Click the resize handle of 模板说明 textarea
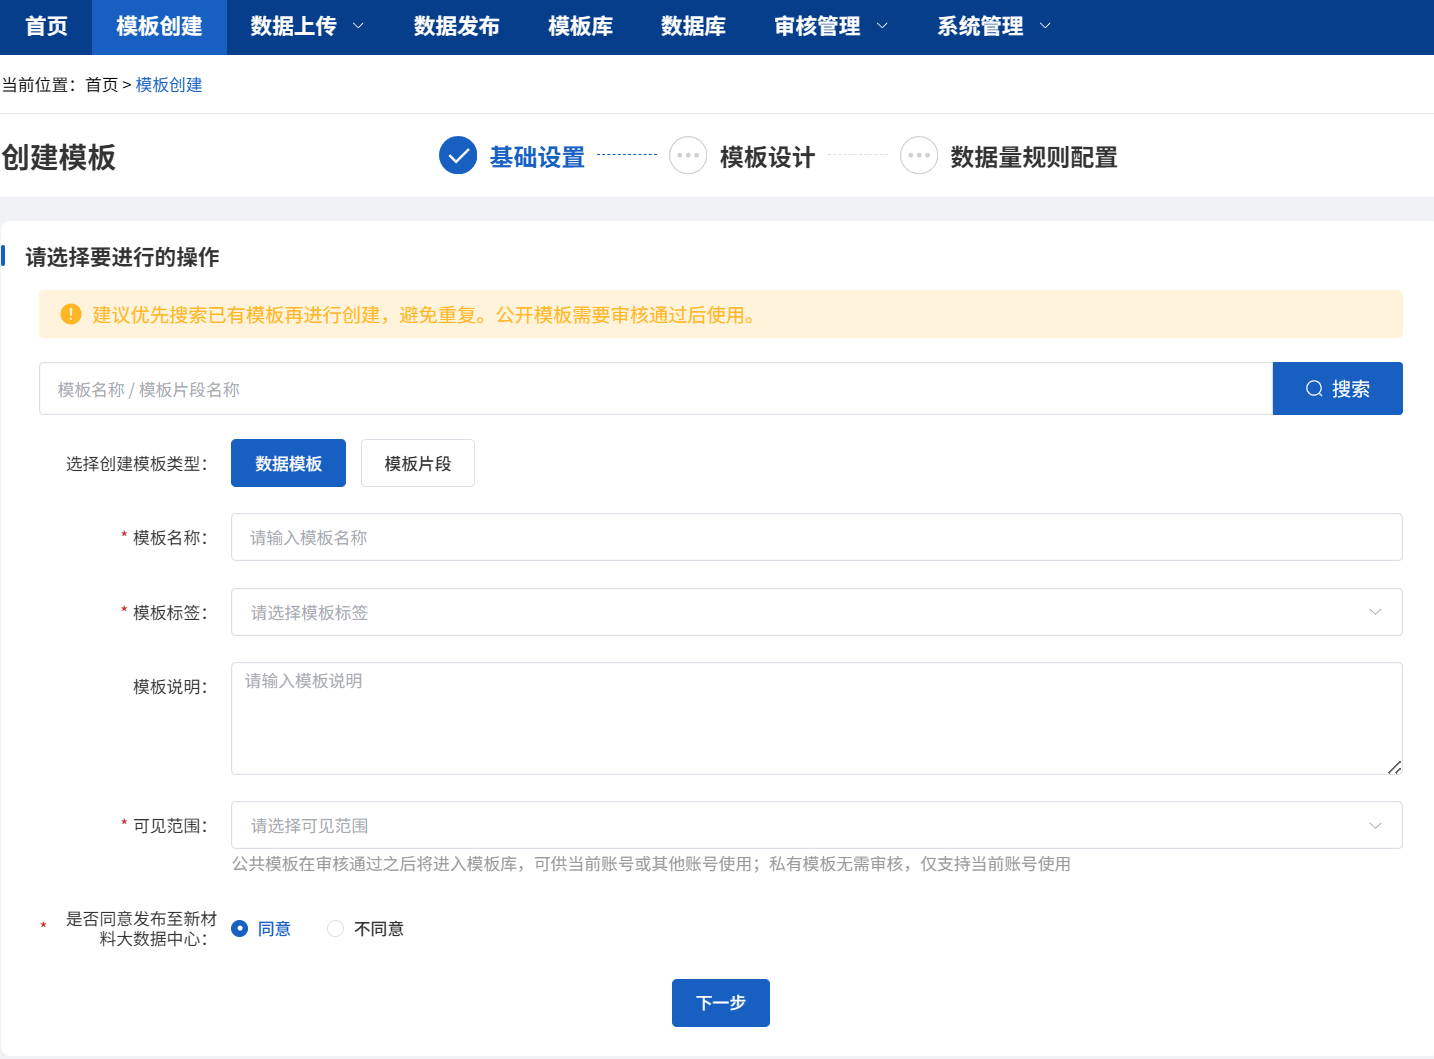This screenshot has width=1434, height=1059. point(1394,767)
